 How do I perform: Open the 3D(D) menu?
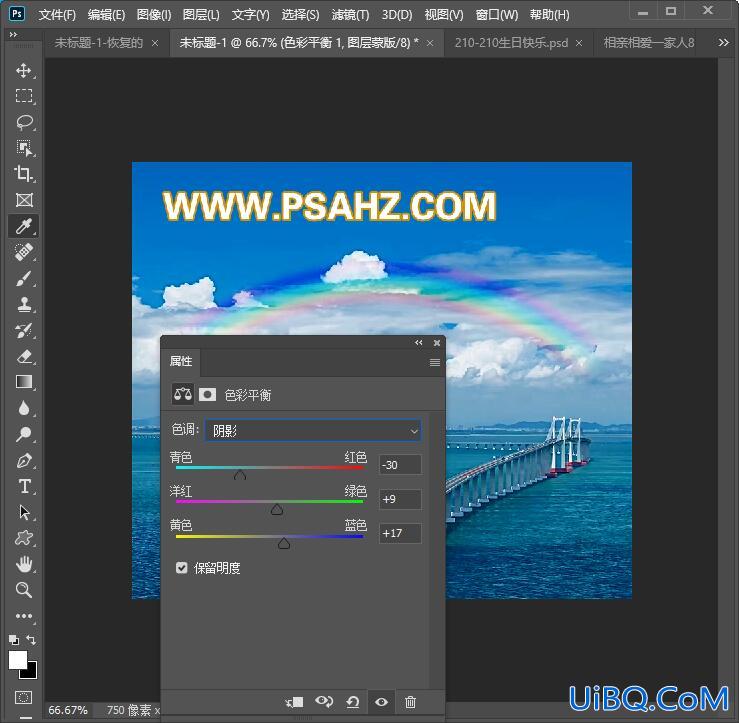tap(397, 15)
